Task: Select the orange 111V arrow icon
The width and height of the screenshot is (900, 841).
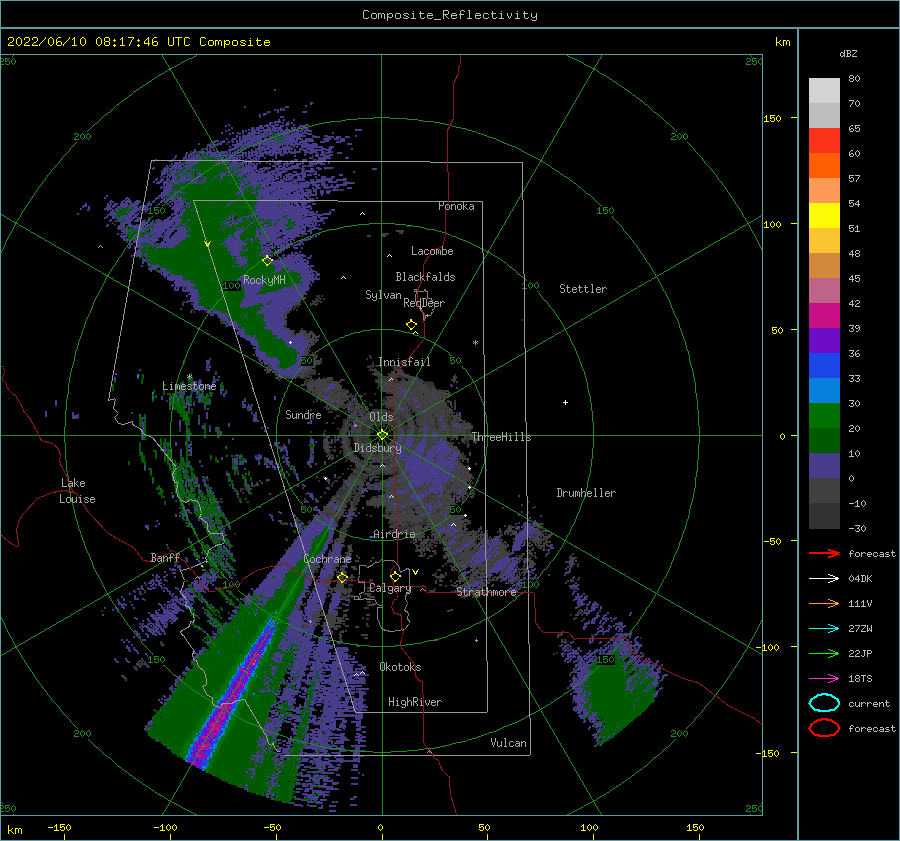Action: click(824, 603)
